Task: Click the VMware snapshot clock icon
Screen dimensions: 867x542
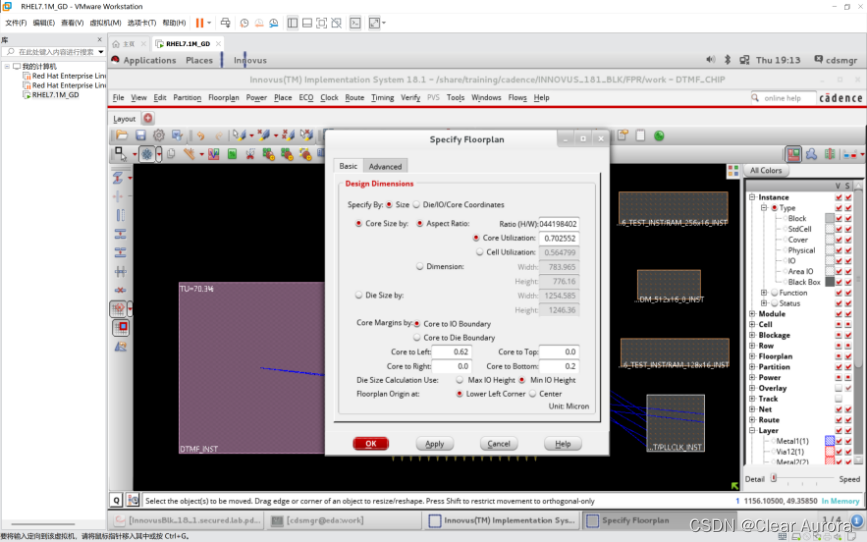Action: point(244,23)
